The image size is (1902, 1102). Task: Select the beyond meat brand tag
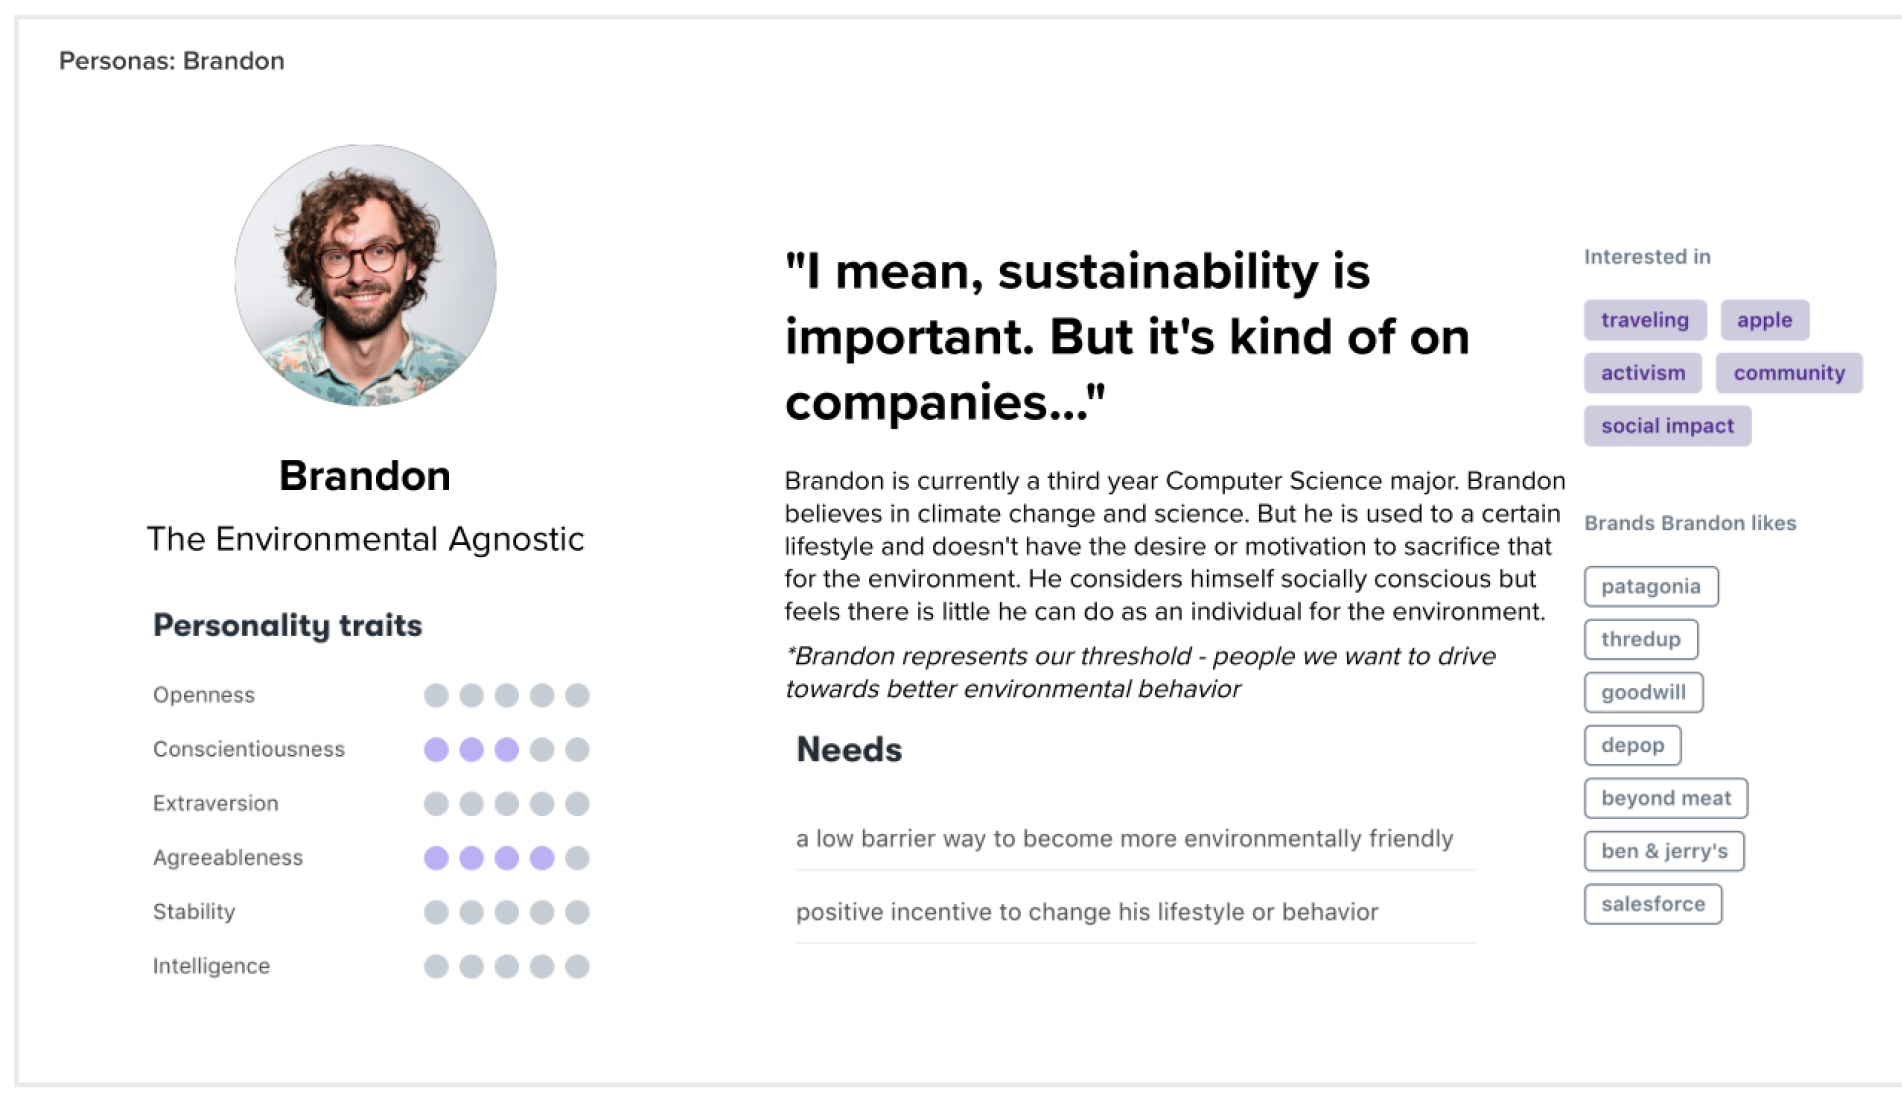(1665, 798)
